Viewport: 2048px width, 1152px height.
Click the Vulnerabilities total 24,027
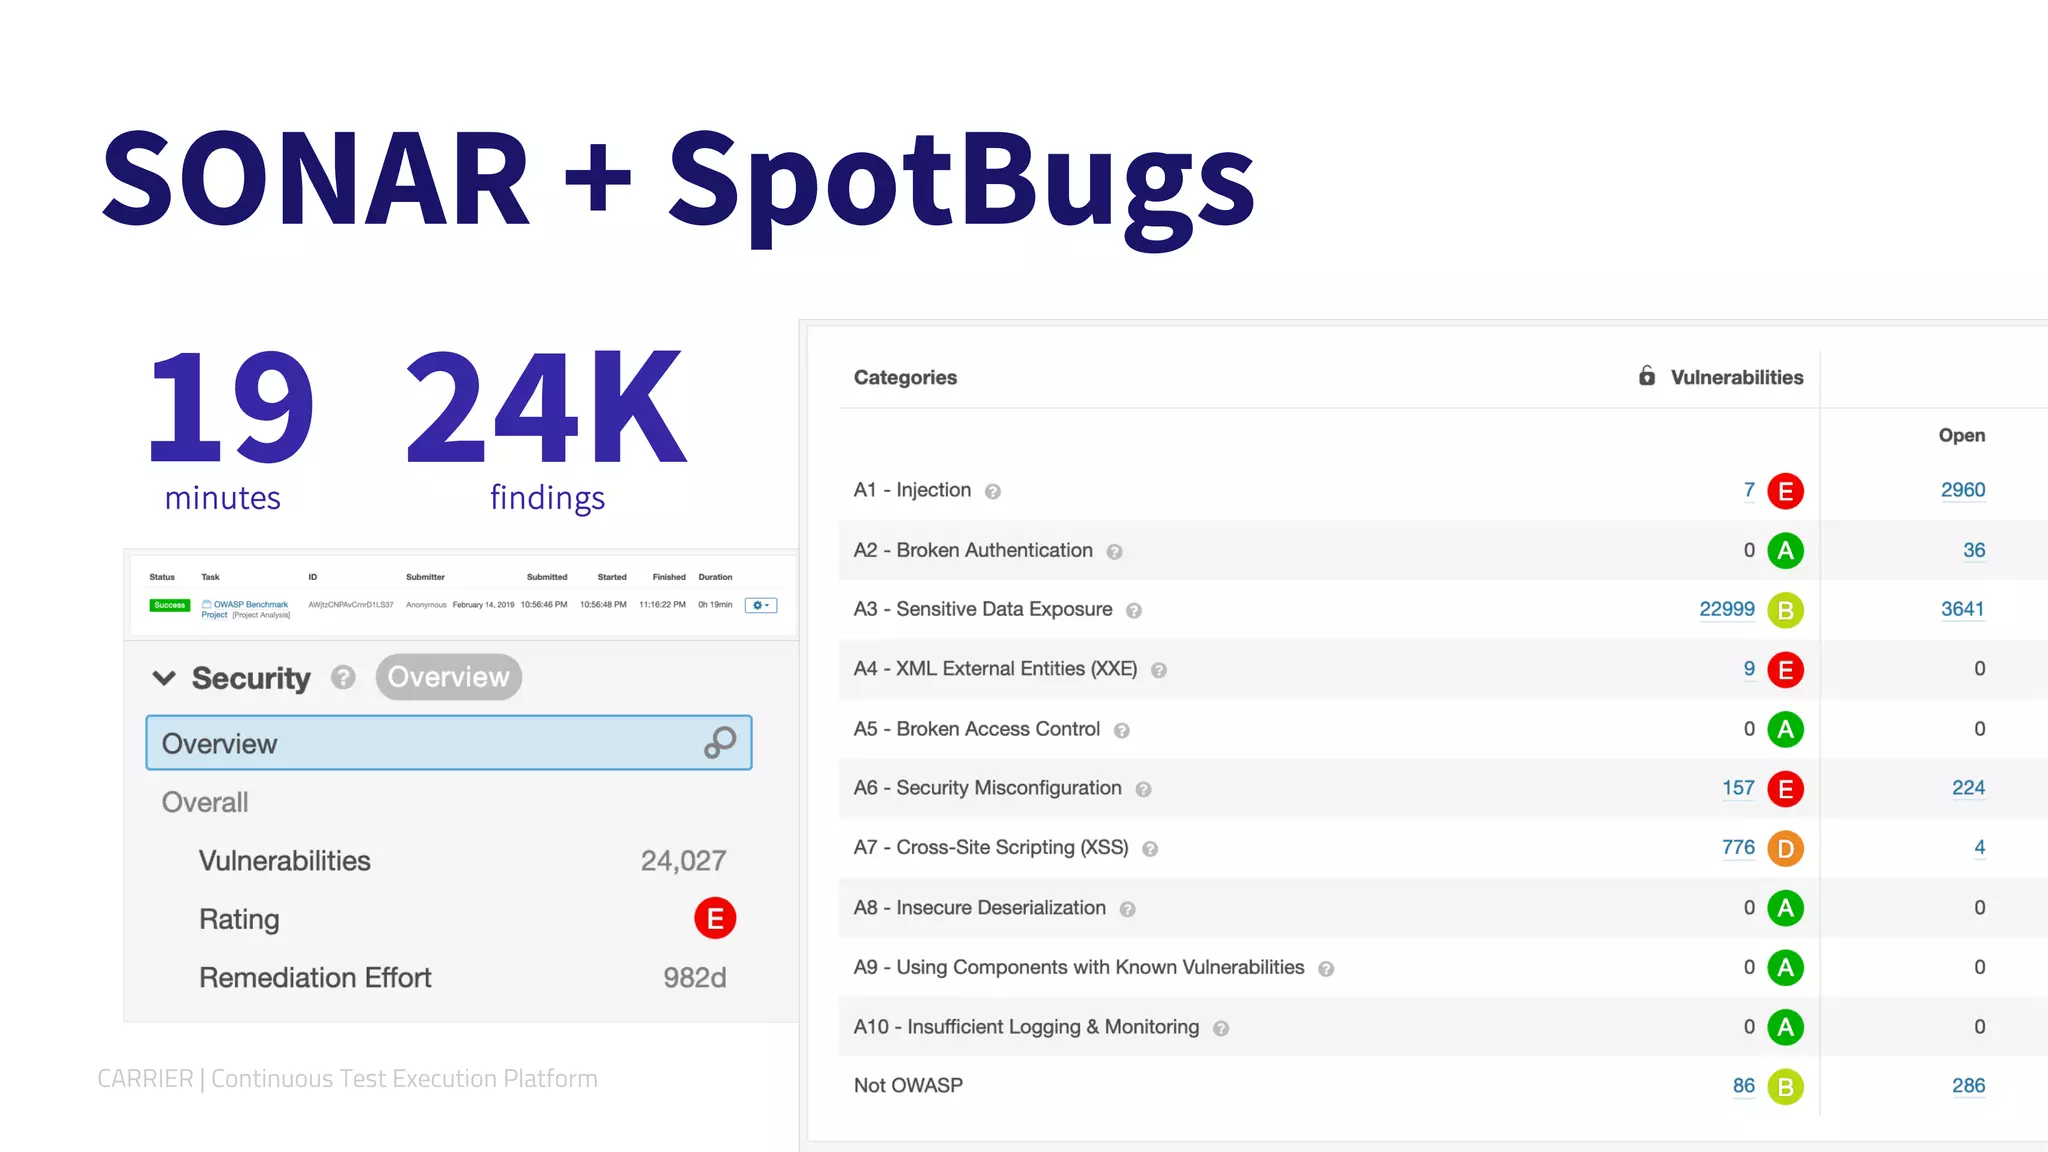683,861
